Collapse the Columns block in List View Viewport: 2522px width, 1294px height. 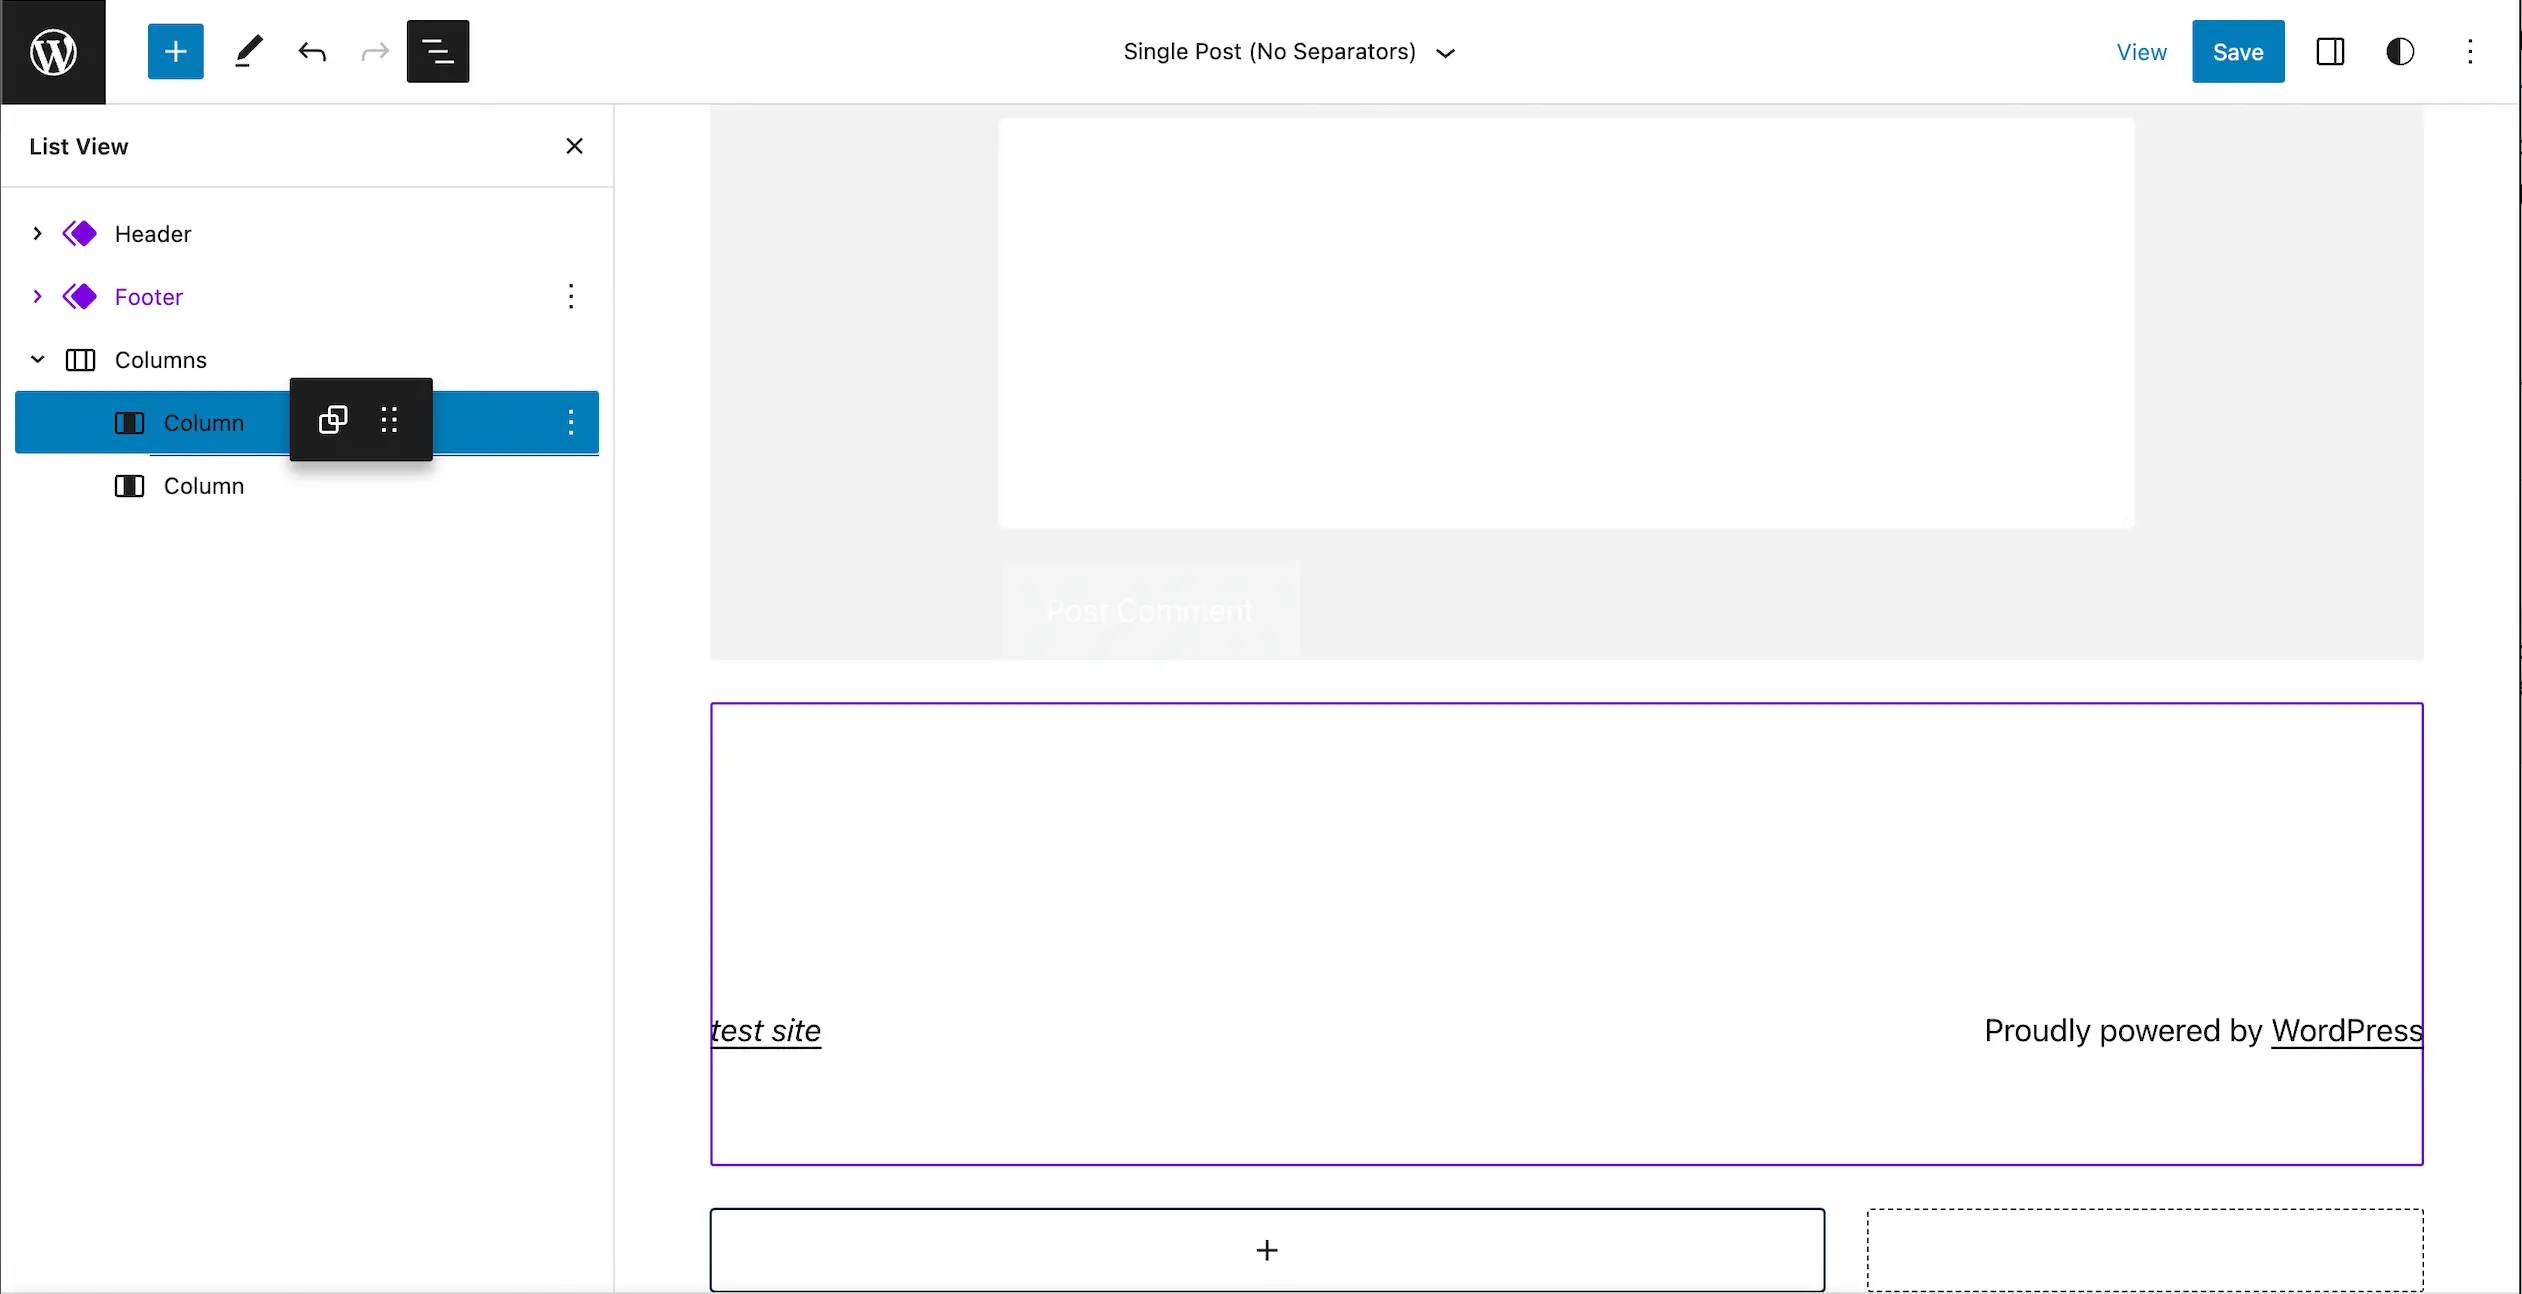(x=36, y=358)
